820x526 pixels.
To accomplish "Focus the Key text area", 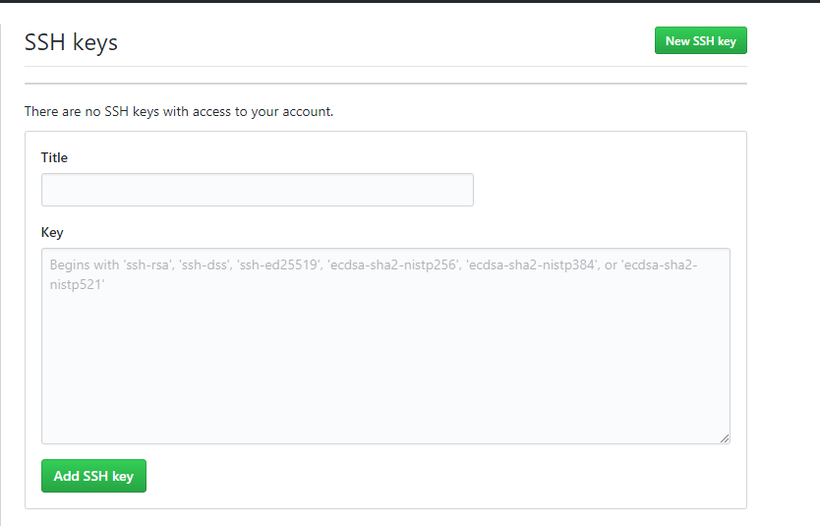I will pyautogui.click(x=386, y=346).
